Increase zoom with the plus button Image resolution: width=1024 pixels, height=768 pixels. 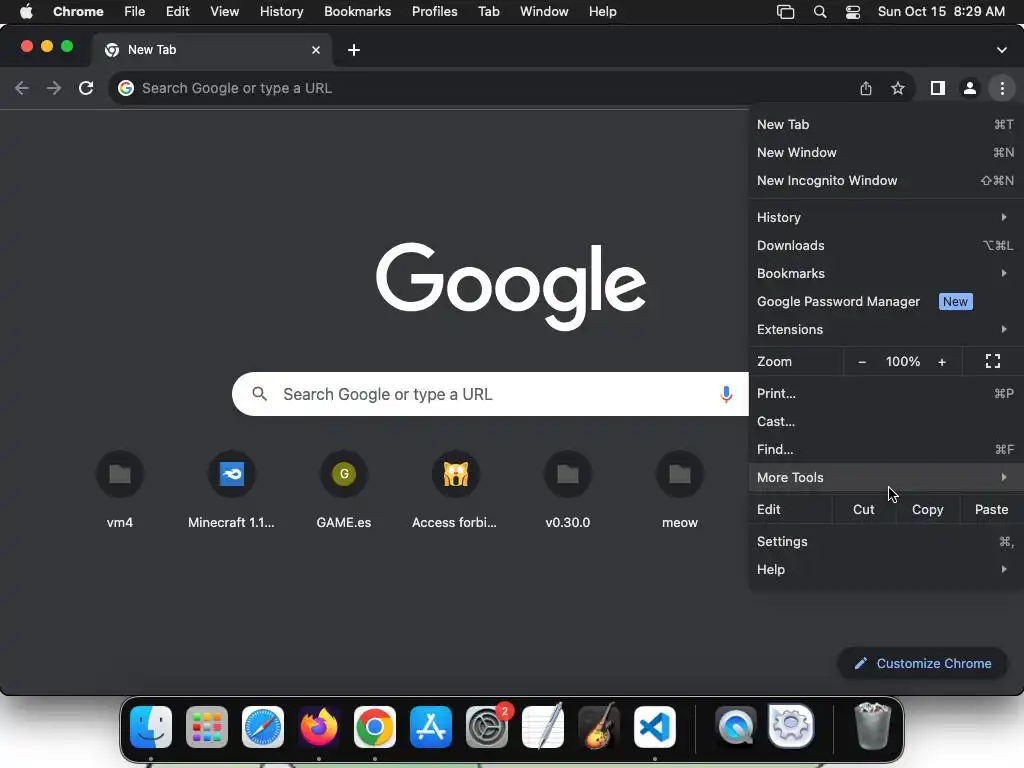(942, 362)
